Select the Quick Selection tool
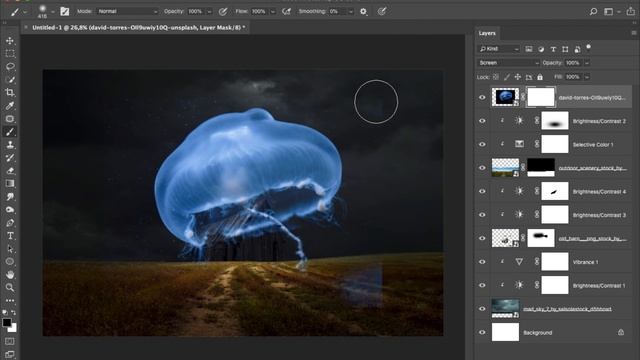This screenshot has height=360, width=640. coord(10,80)
